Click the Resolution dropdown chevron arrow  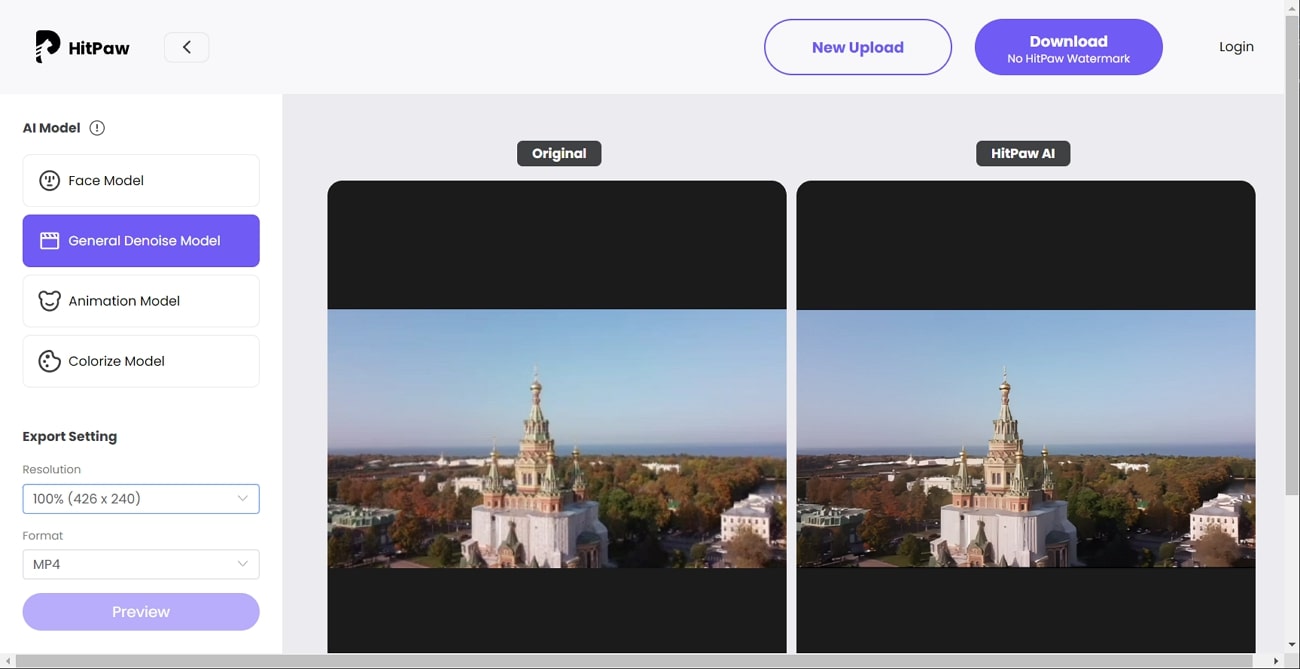pos(242,498)
